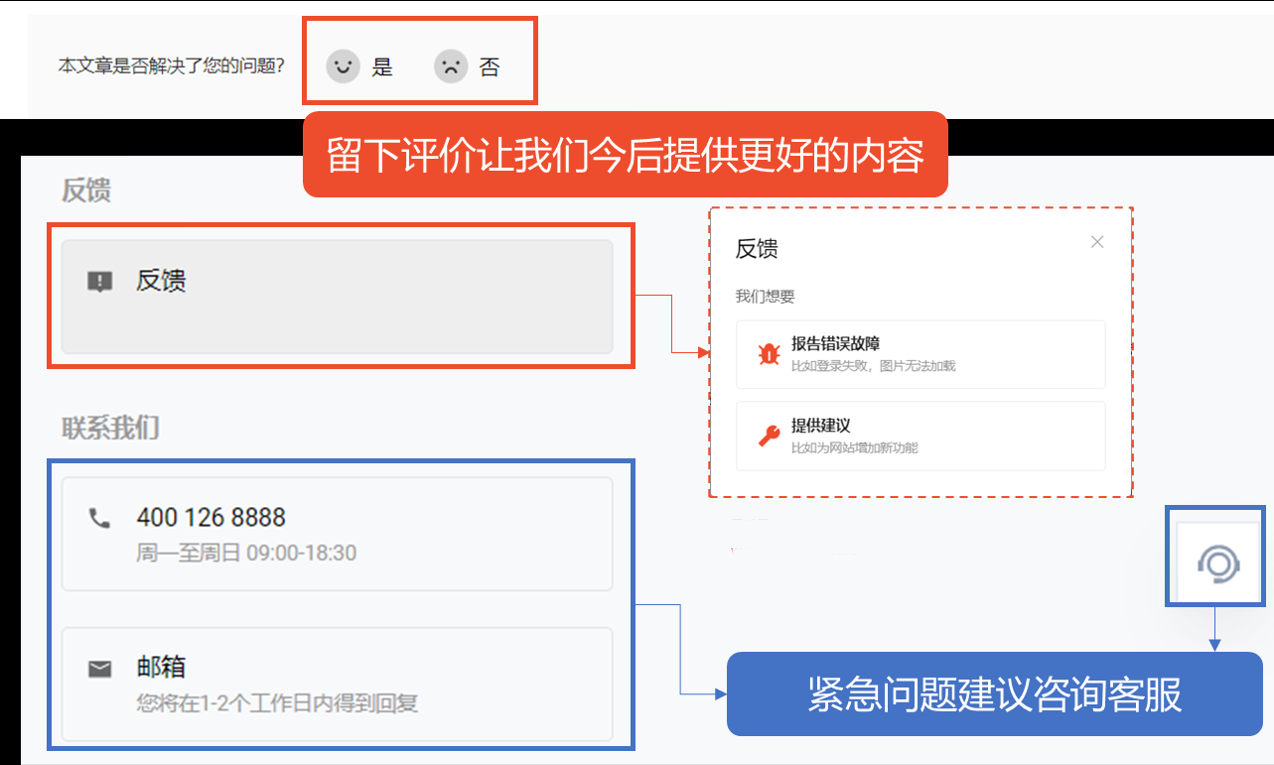Click the 是 text label

click(382, 68)
